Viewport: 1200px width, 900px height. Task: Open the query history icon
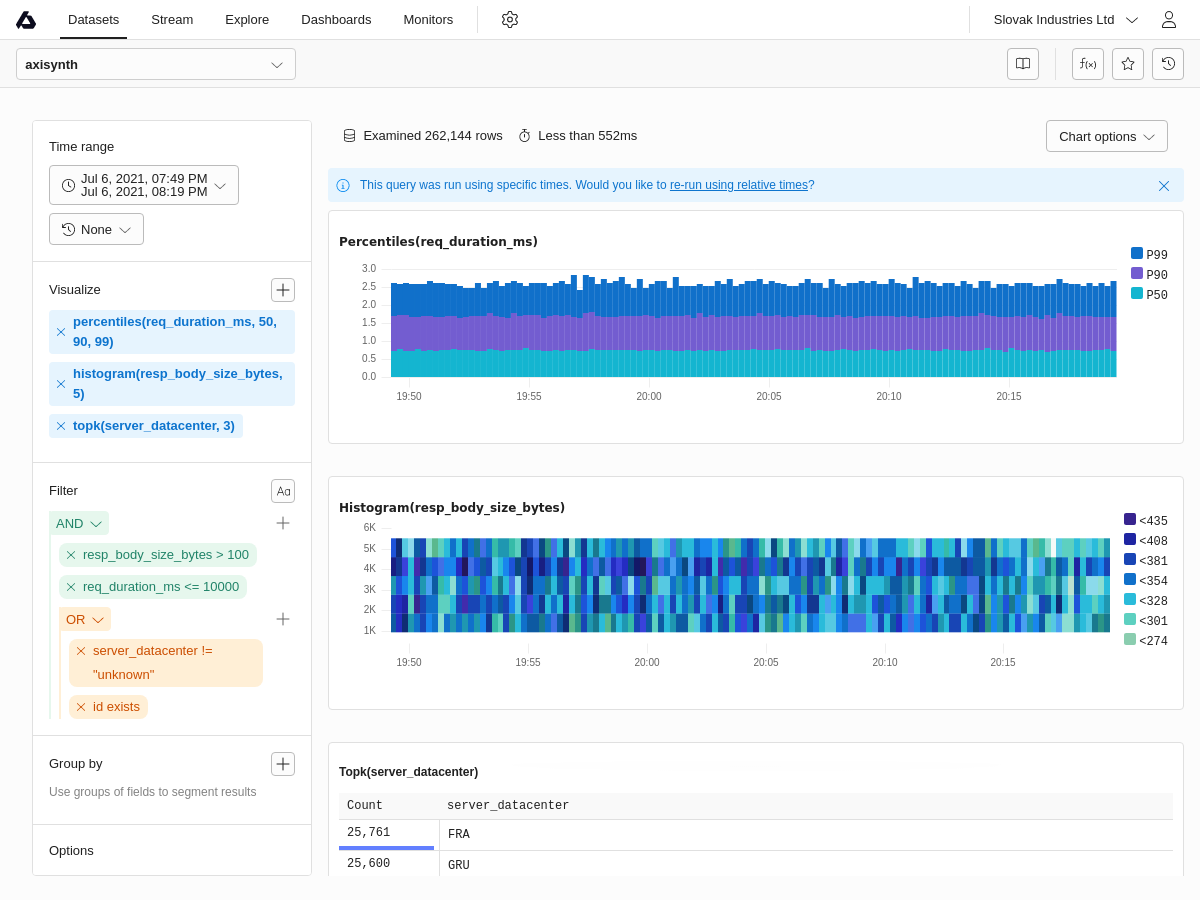click(1168, 64)
